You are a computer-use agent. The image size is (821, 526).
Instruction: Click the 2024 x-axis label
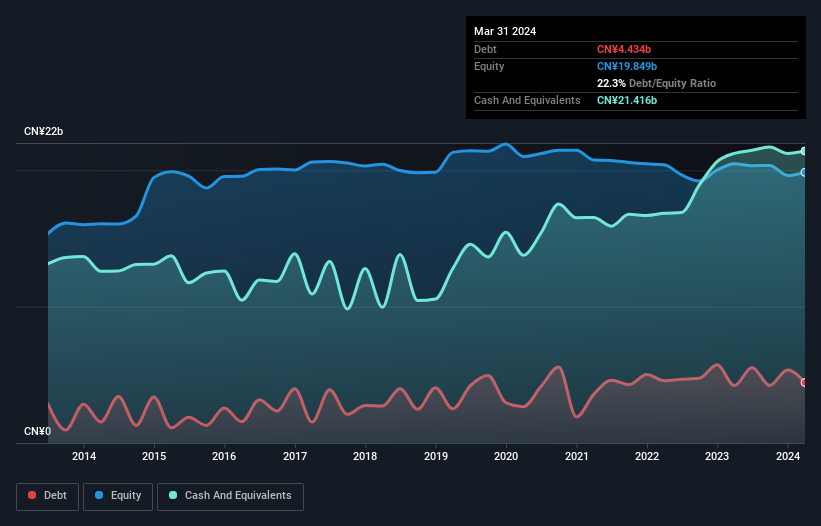tap(787, 456)
